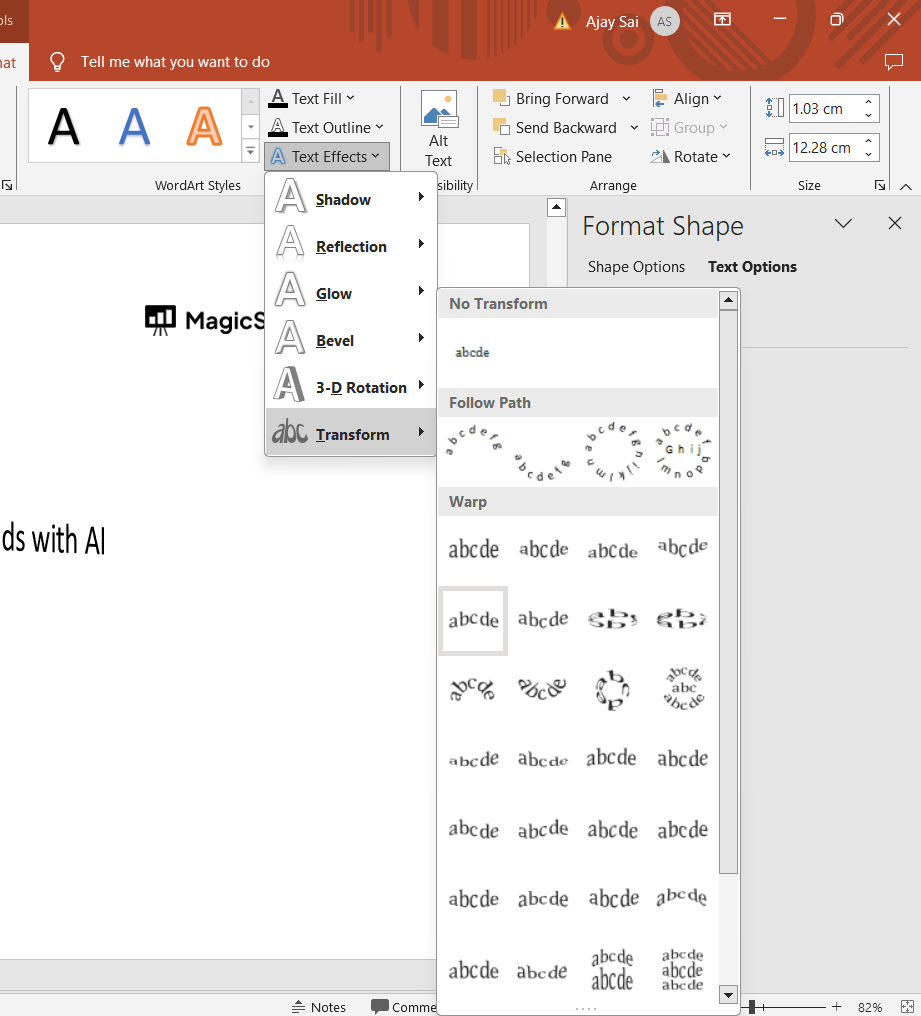
Task: Increase the shape height stepper value
Action: [x=869, y=103]
